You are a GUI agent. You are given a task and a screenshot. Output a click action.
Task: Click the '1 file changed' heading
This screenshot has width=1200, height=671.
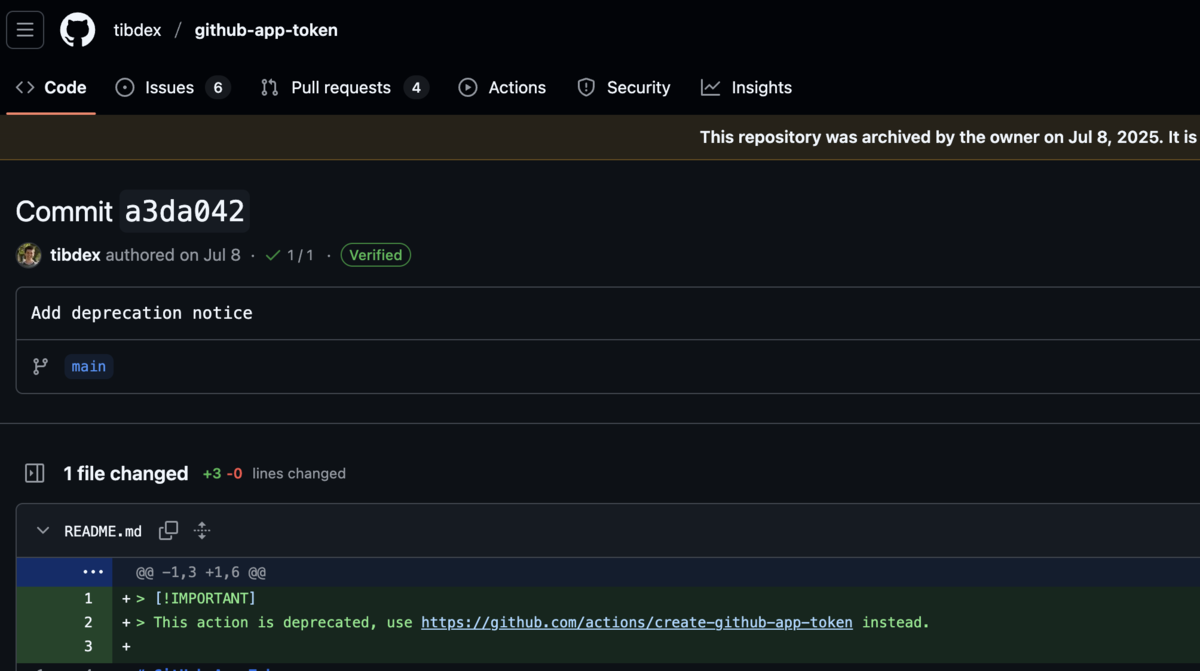pos(126,473)
